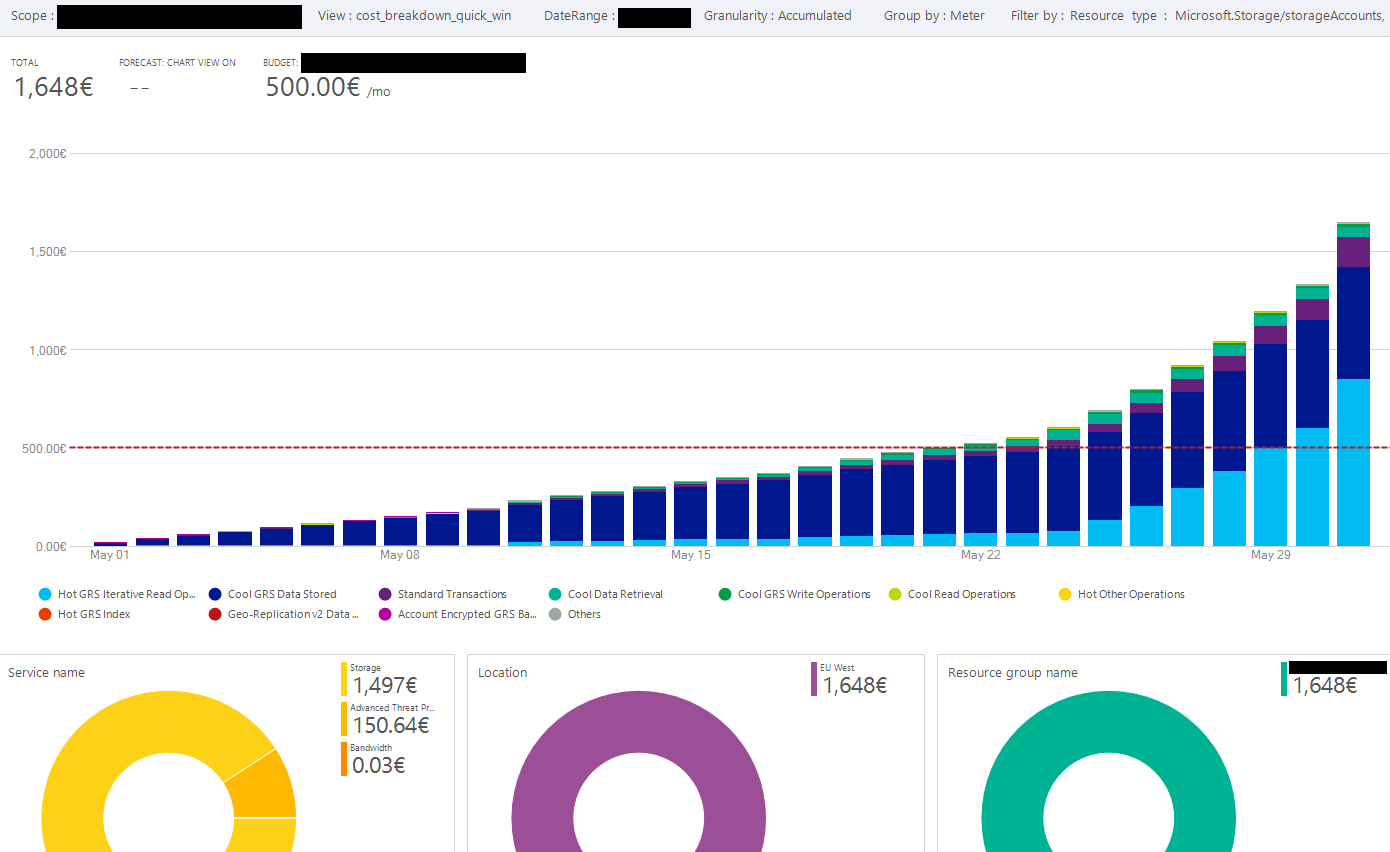Click the Location card title
The width and height of the screenshot is (1390, 852).
pos(502,673)
